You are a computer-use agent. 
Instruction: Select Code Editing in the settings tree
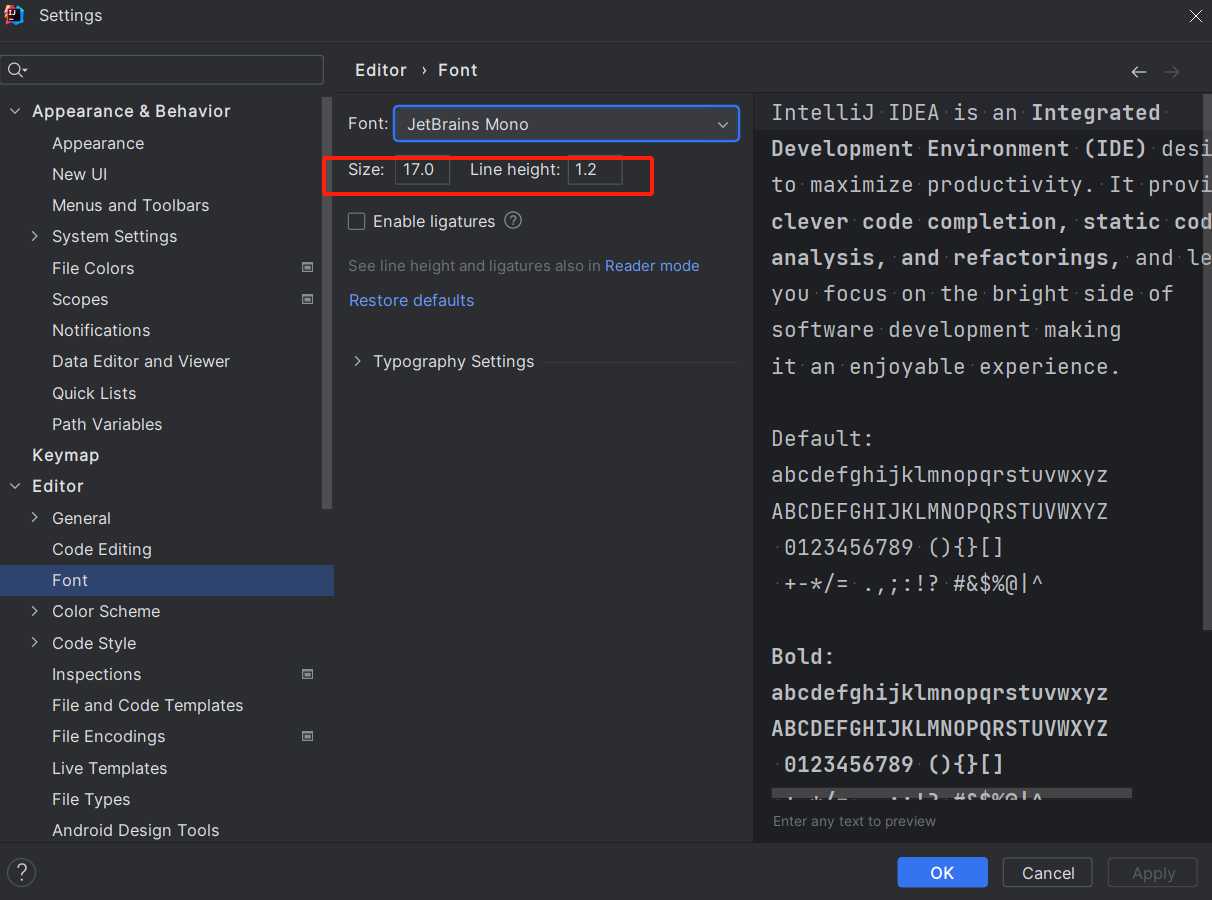click(102, 549)
